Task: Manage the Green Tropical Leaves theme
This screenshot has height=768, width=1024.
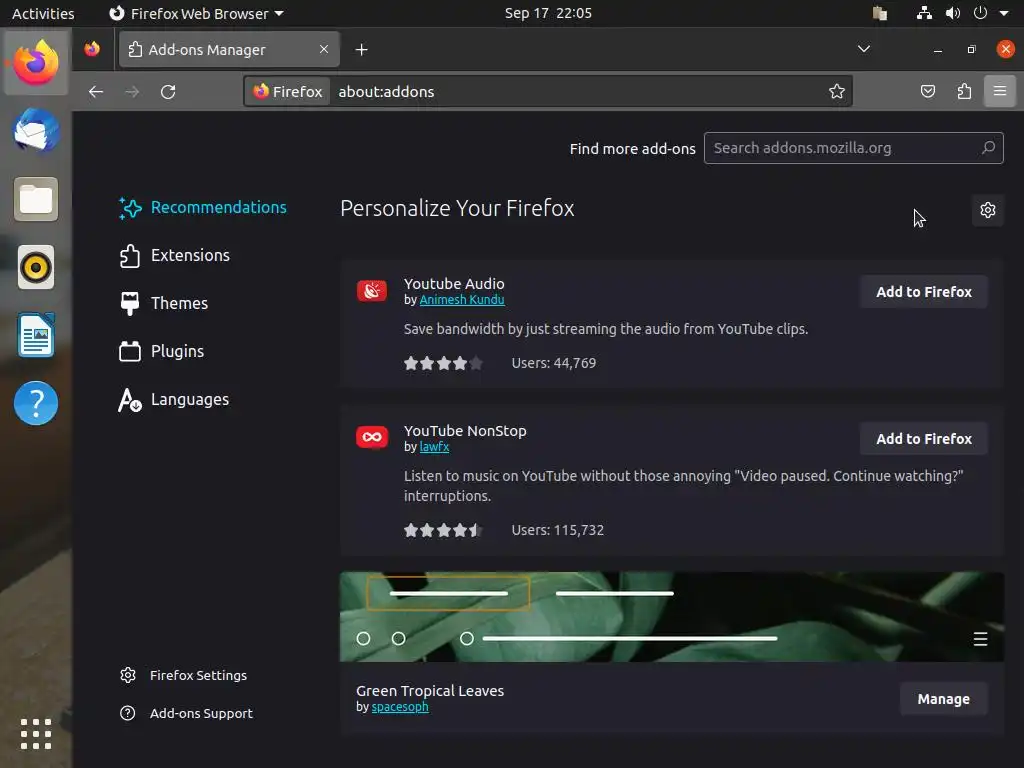Action: [x=943, y=699]
